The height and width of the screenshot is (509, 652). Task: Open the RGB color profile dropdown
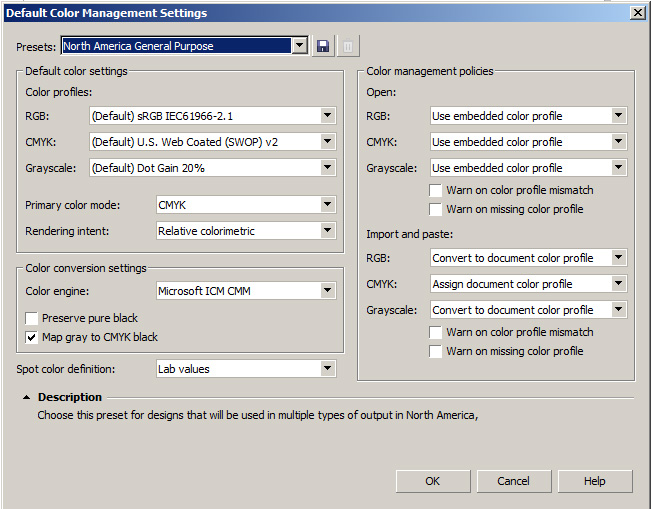(212, 116)
